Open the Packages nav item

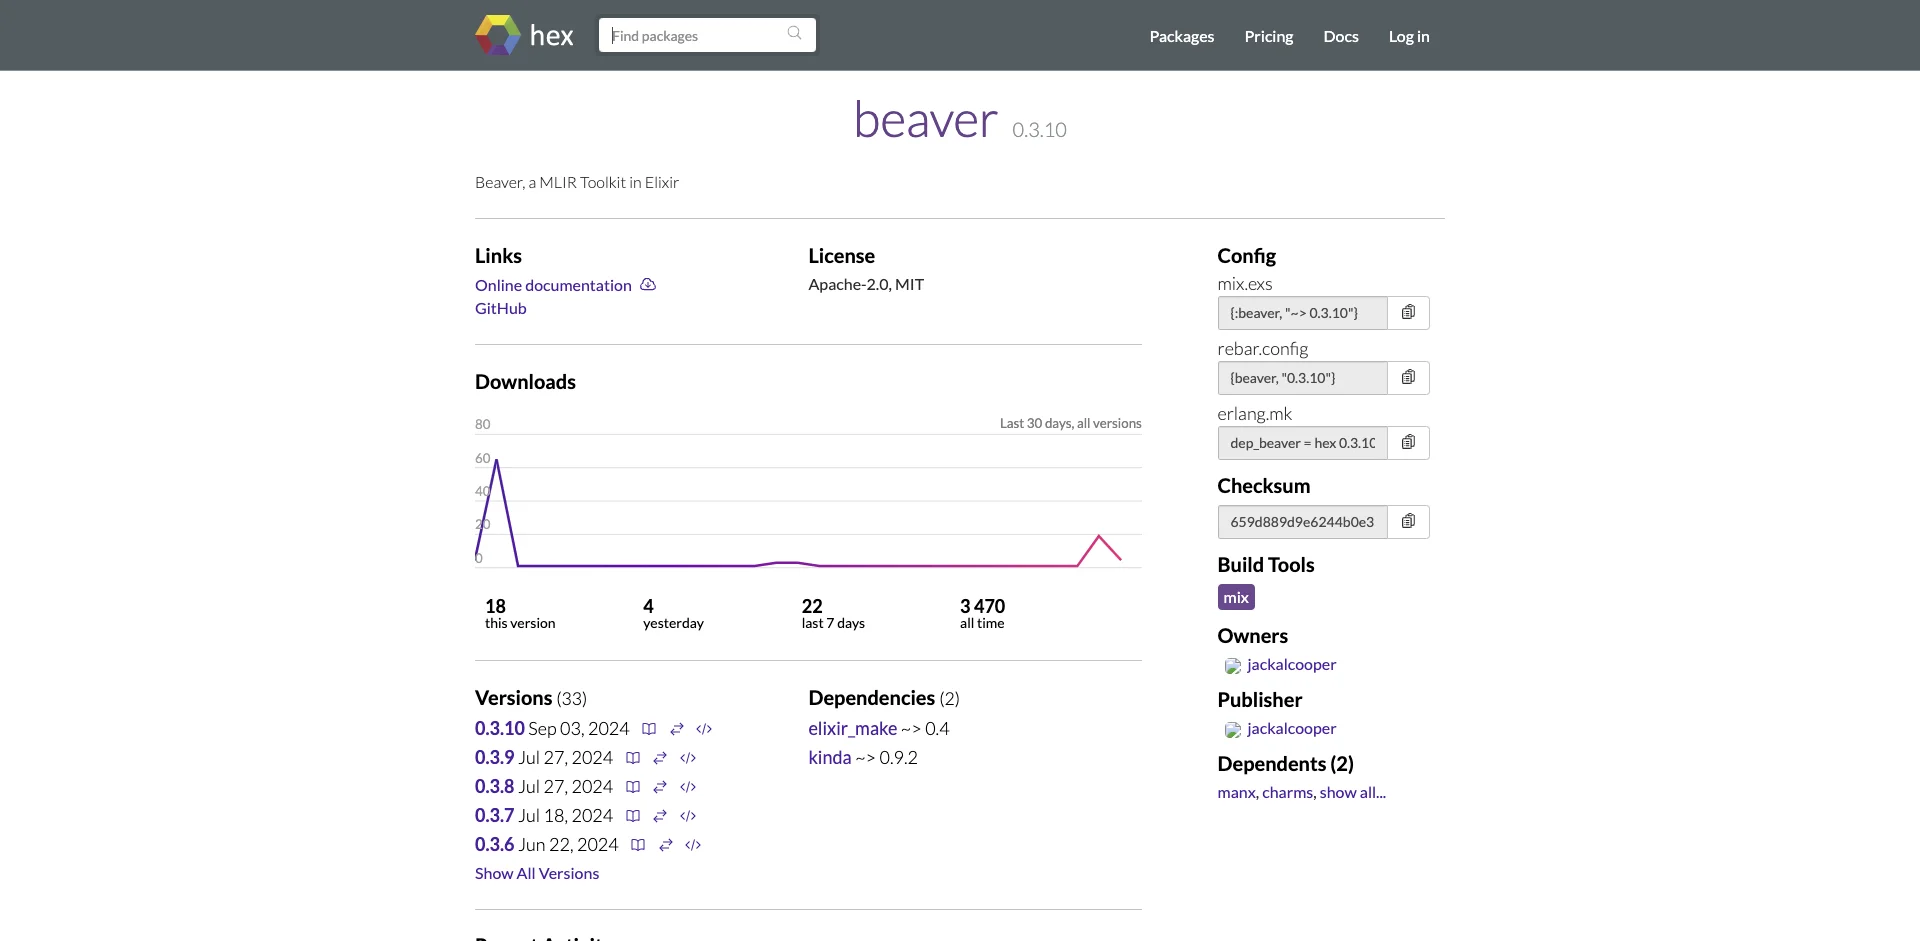(x=1181, y=36)
